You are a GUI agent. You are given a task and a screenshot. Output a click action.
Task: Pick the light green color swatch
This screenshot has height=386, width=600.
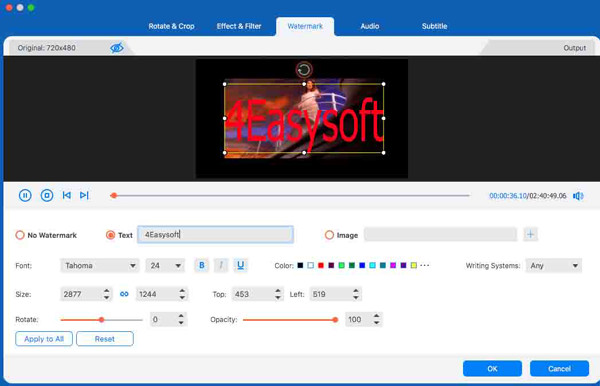[341, 265]
